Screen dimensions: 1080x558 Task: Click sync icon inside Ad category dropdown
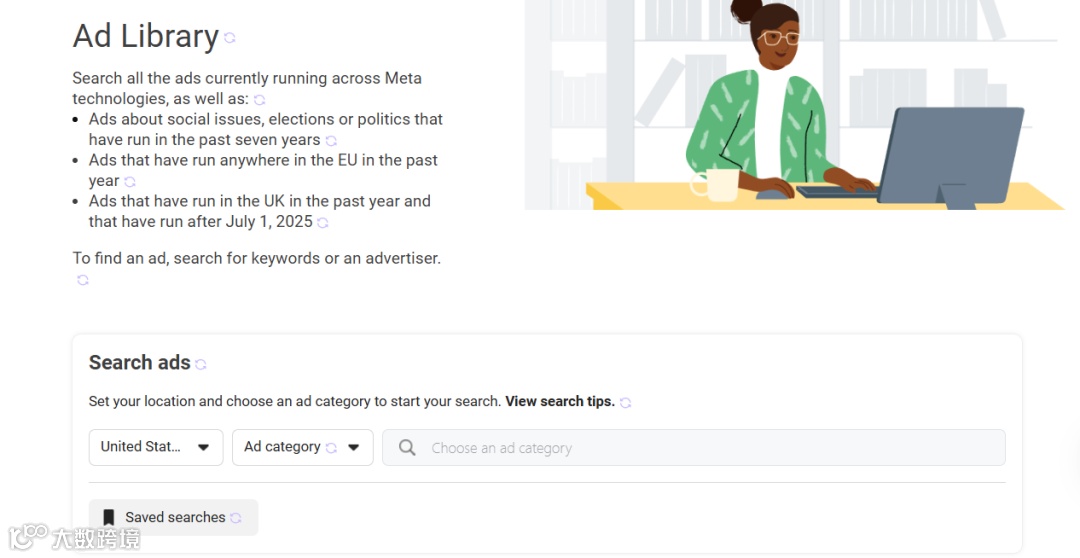(331, 448)
